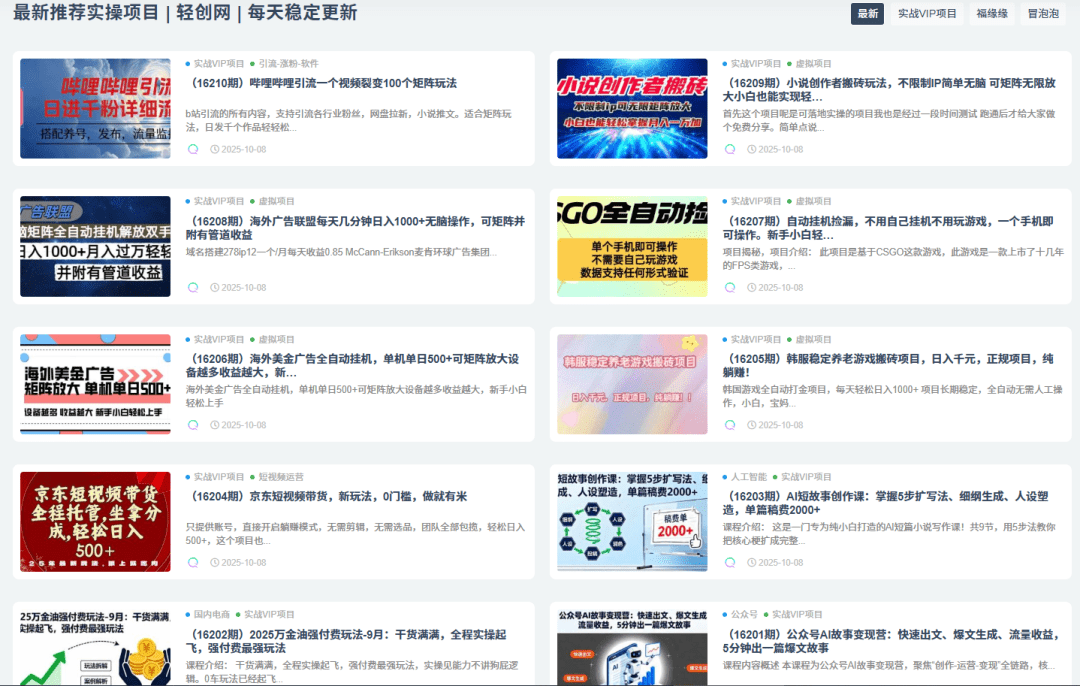Click 引流-涨粉-软件 category tag
This screenshot has height=686, width=1080.
tap(288, 63)
